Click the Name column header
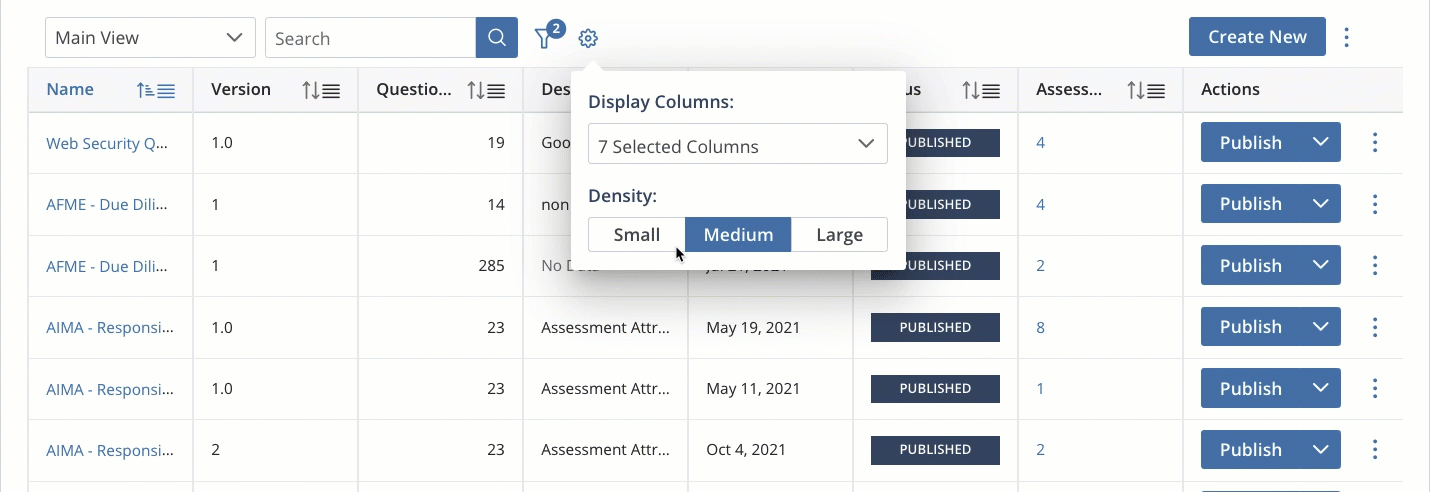This screenshot has width=1430, height=492. click(x=70, y=89)
